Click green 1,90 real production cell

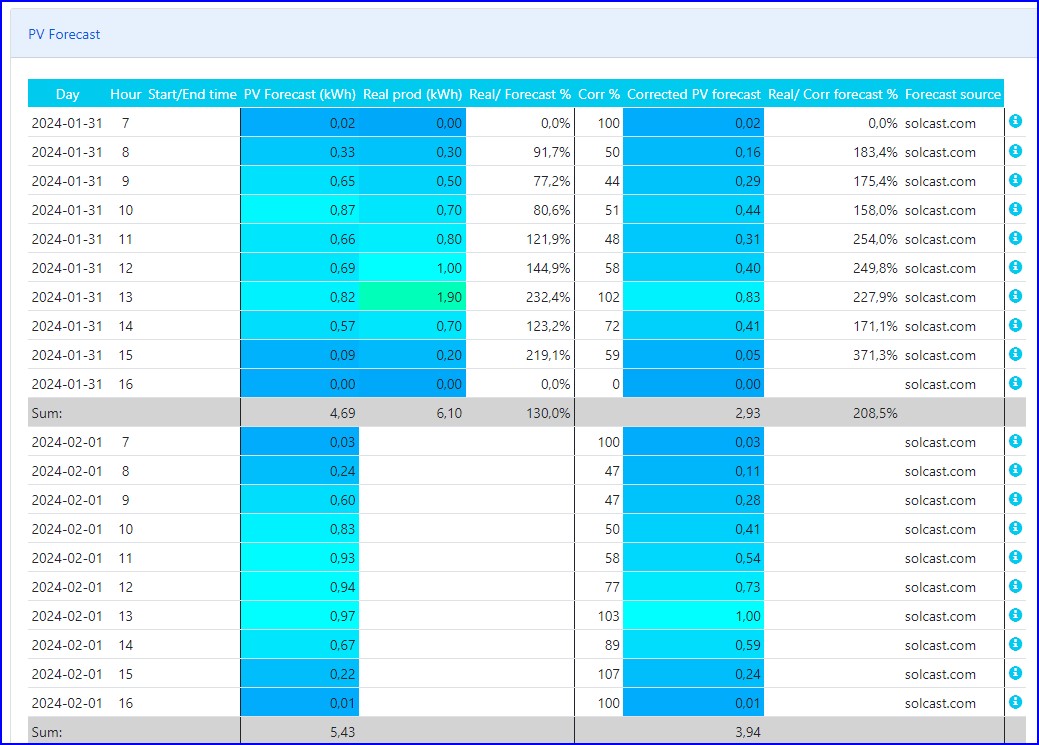413,297
